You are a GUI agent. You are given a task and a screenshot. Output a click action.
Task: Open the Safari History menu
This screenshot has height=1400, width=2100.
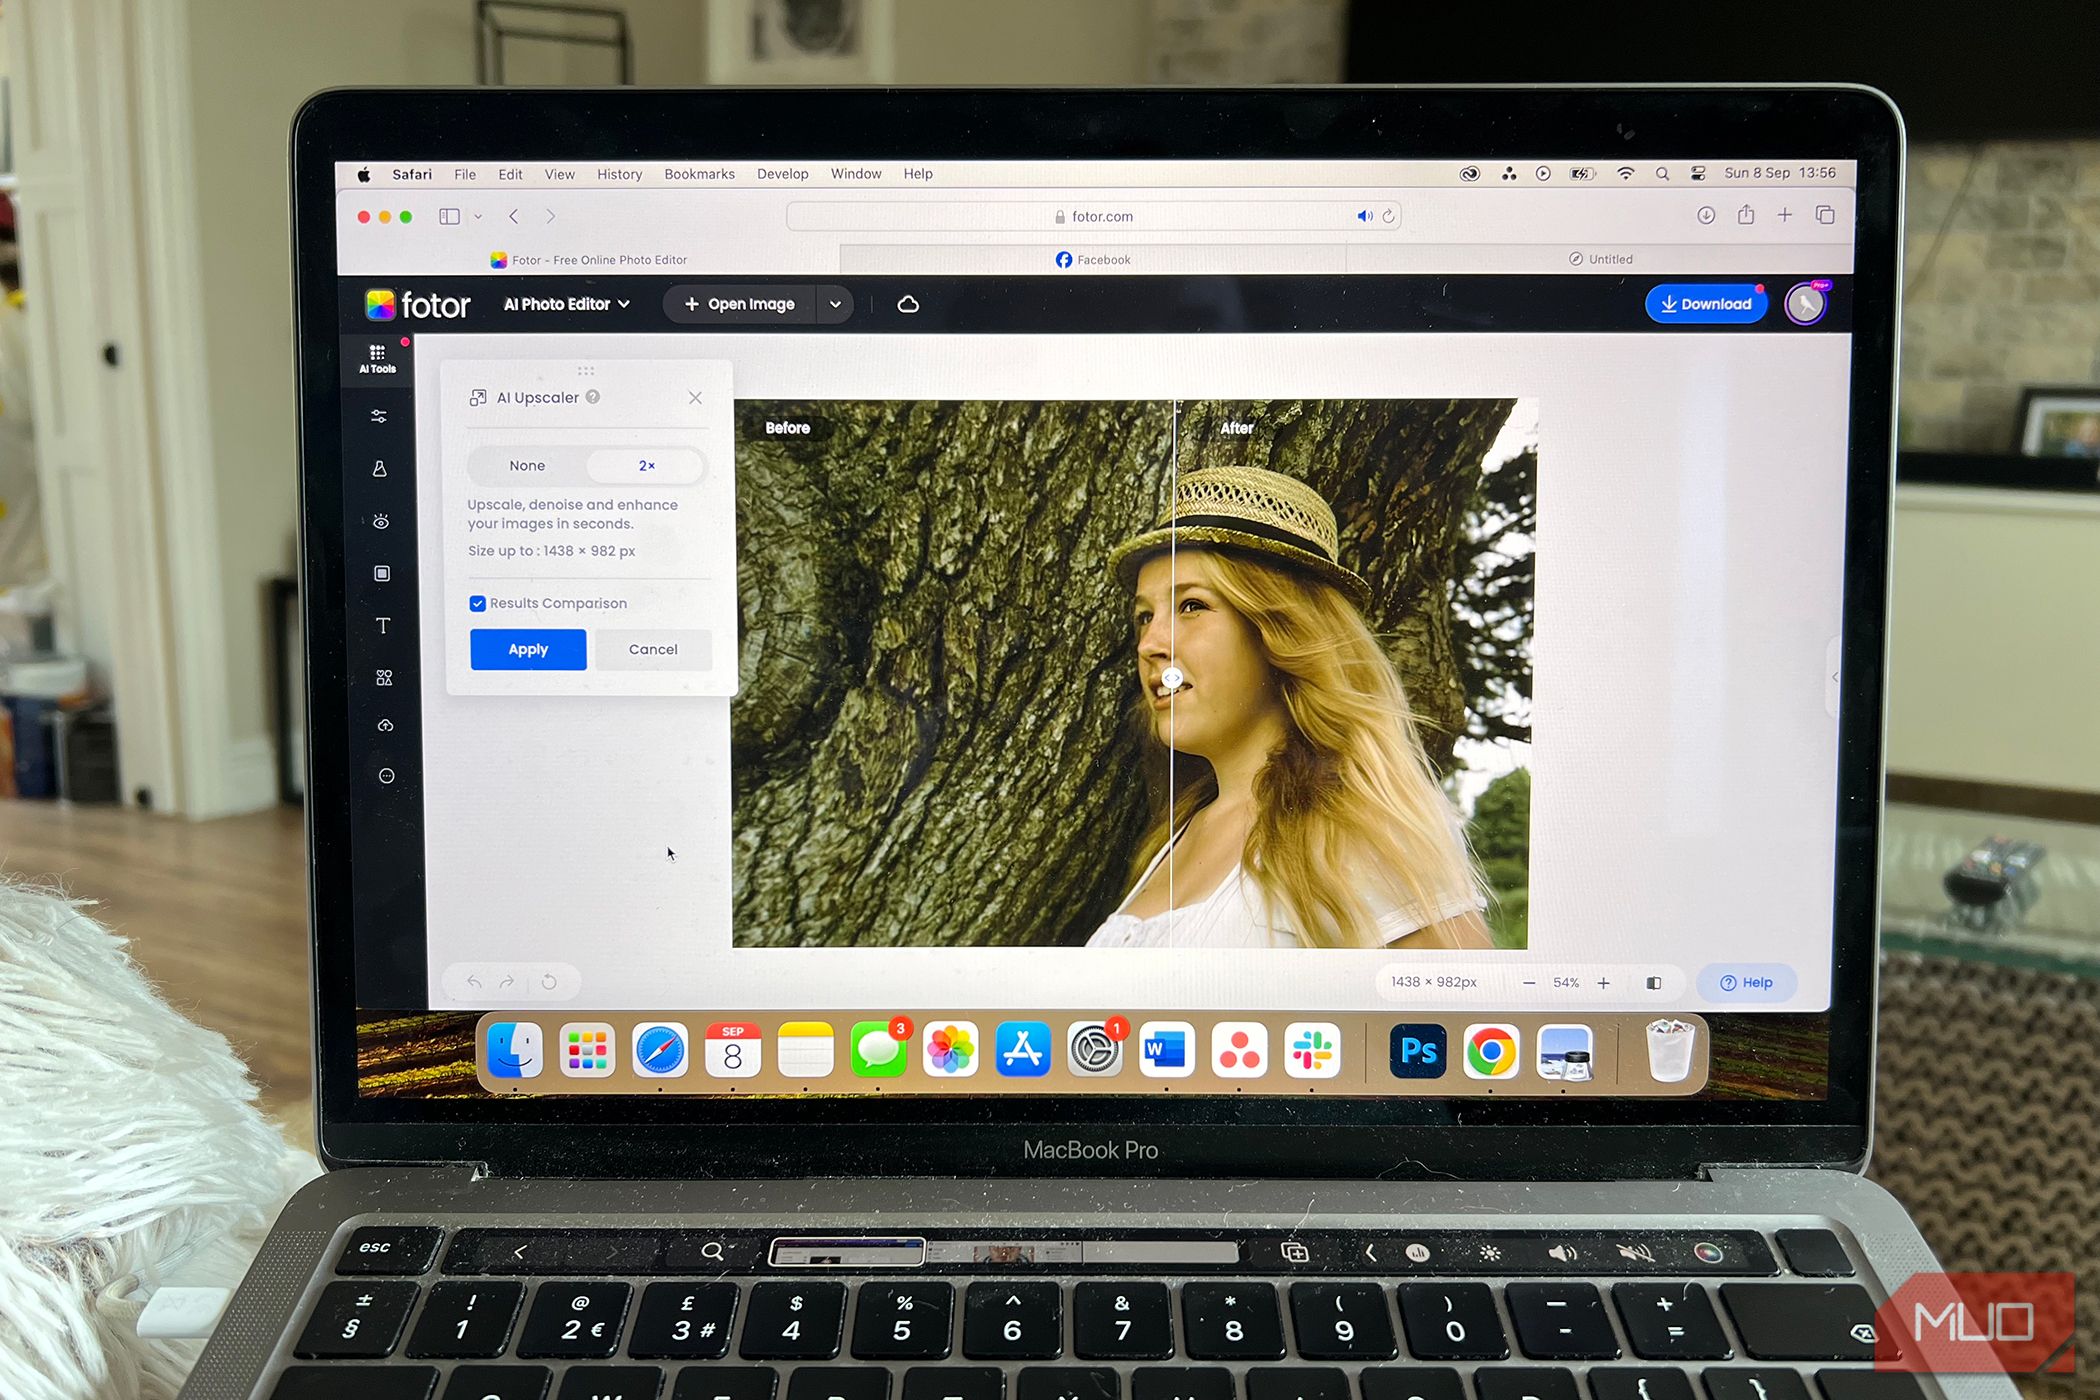[x=619, y=174]
